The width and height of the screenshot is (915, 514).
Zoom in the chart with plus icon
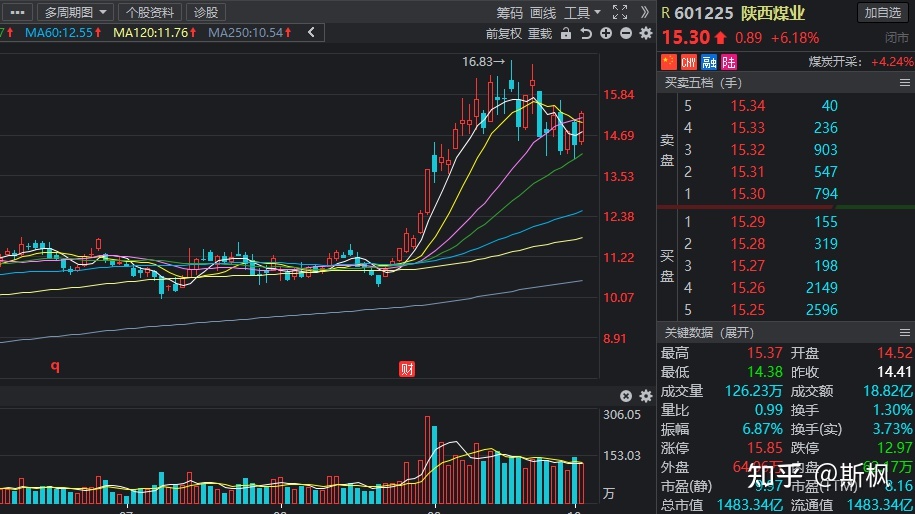point(606,33)
